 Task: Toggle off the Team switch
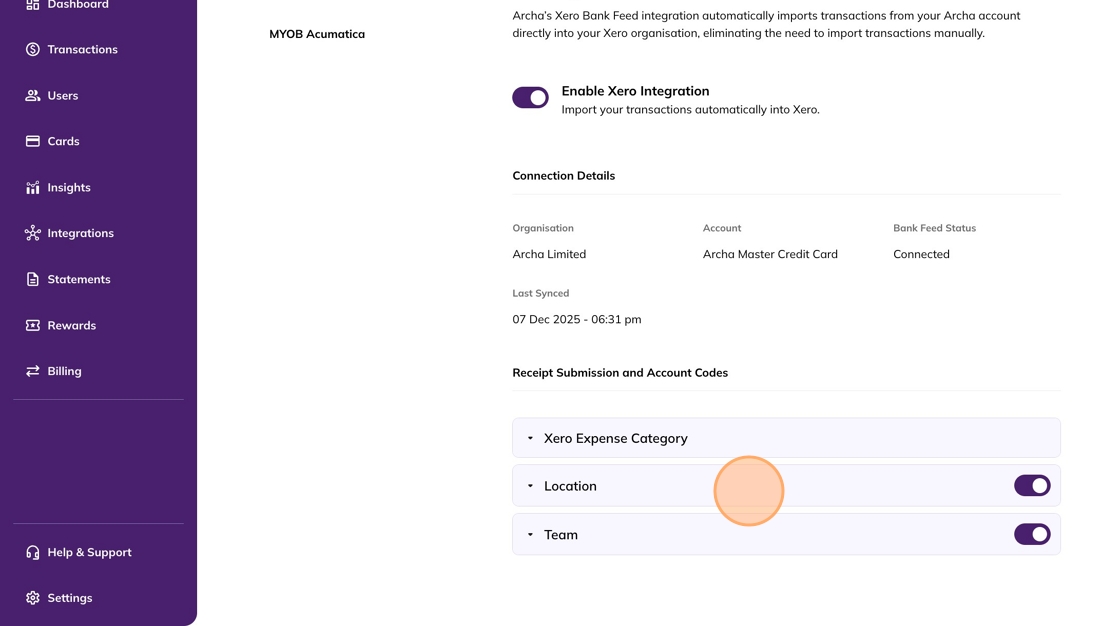[x=1032, y=534]
